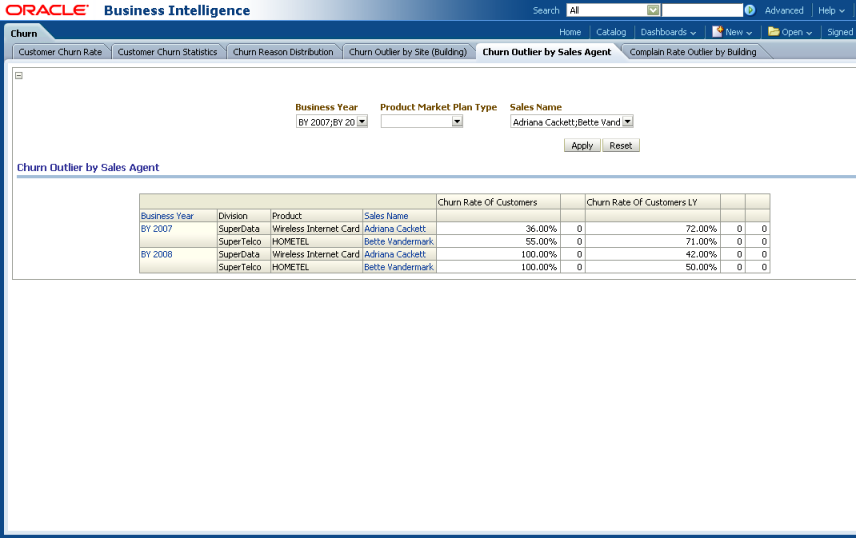
Task: Click BY 2007 row link
Action: 156,229
